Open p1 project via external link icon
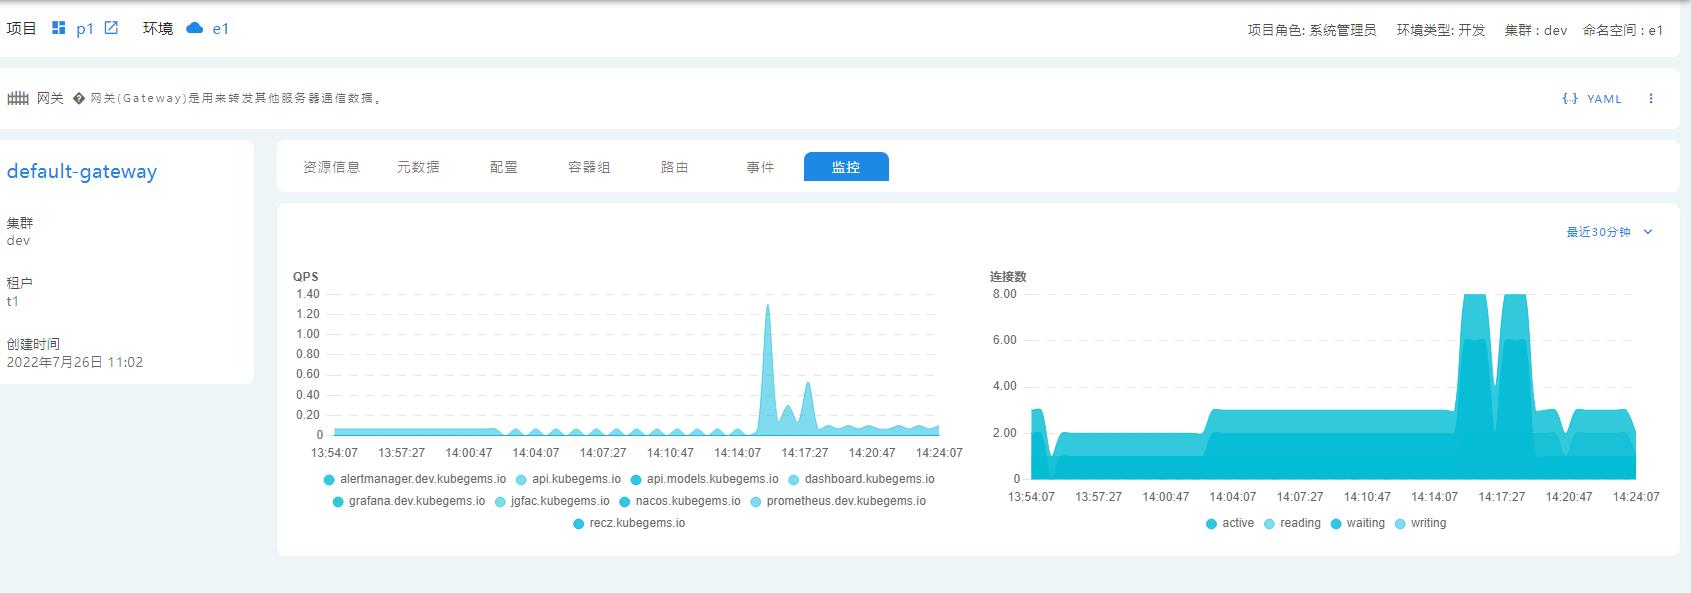The image size is (1691, 593). (x=111, y=28)
